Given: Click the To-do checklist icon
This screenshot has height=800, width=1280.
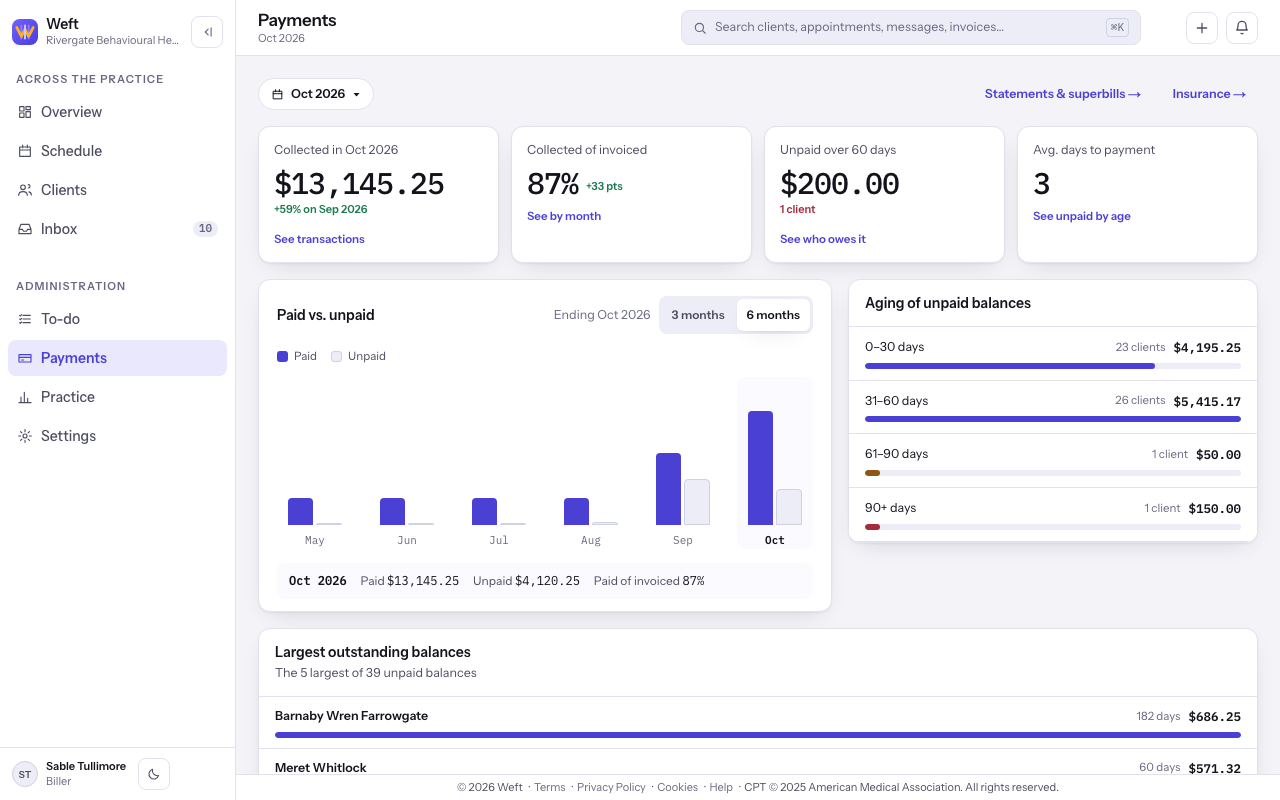Looking at the screenshot, I should 25,319.
